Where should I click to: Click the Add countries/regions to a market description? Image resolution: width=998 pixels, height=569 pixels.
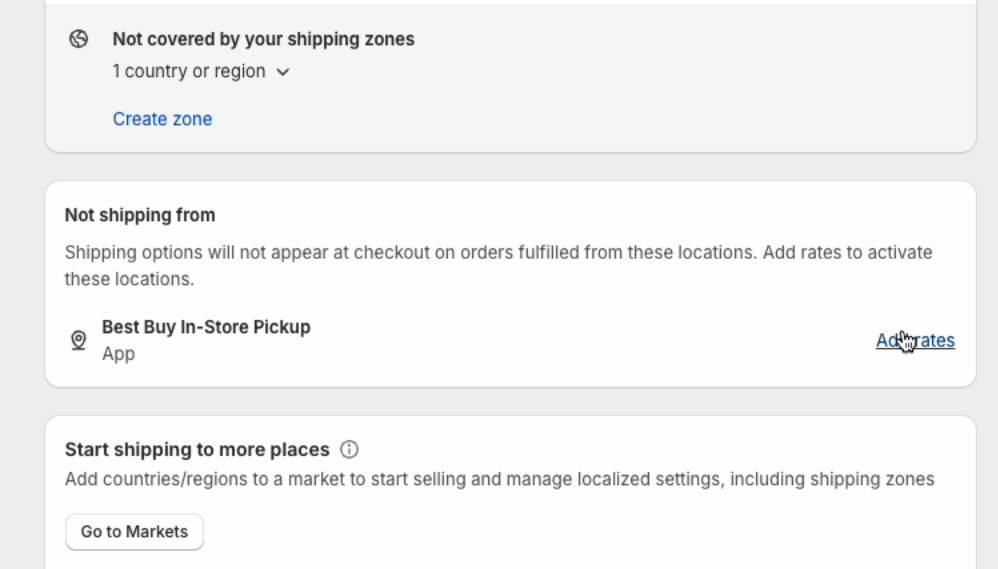coord(499,479)
